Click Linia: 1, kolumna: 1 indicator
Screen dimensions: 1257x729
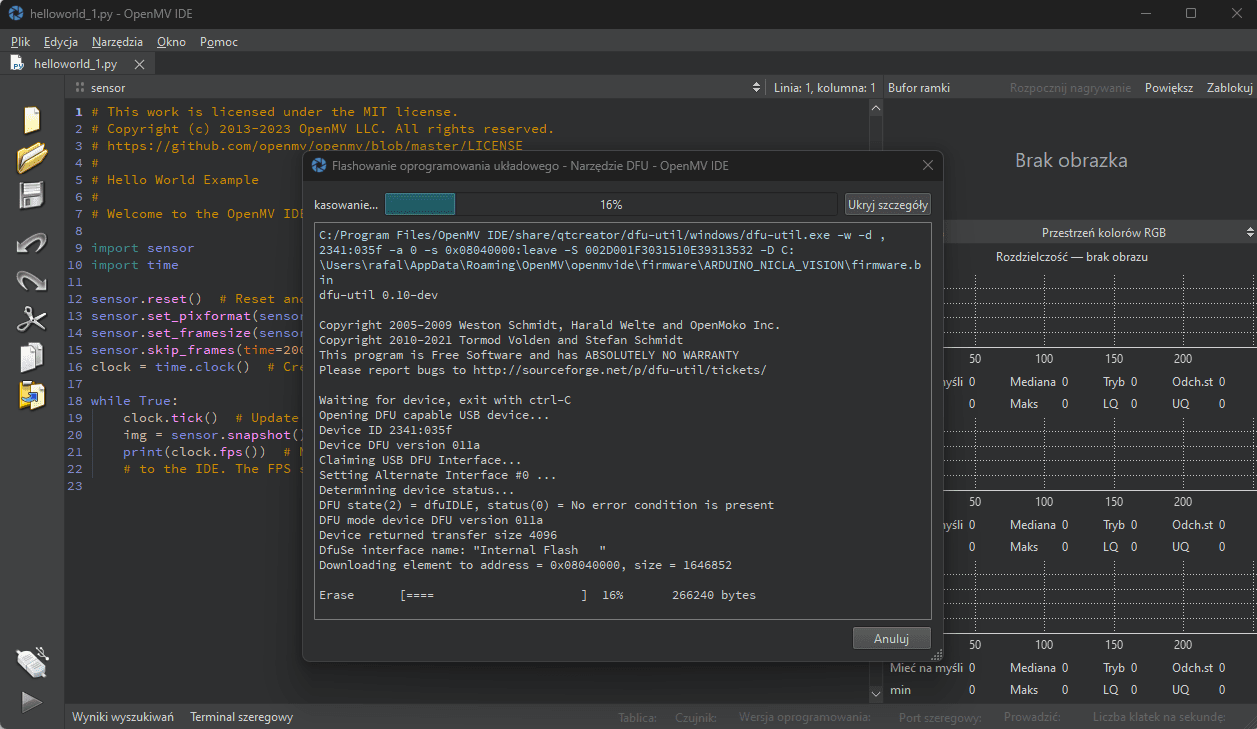pos(825,88)
